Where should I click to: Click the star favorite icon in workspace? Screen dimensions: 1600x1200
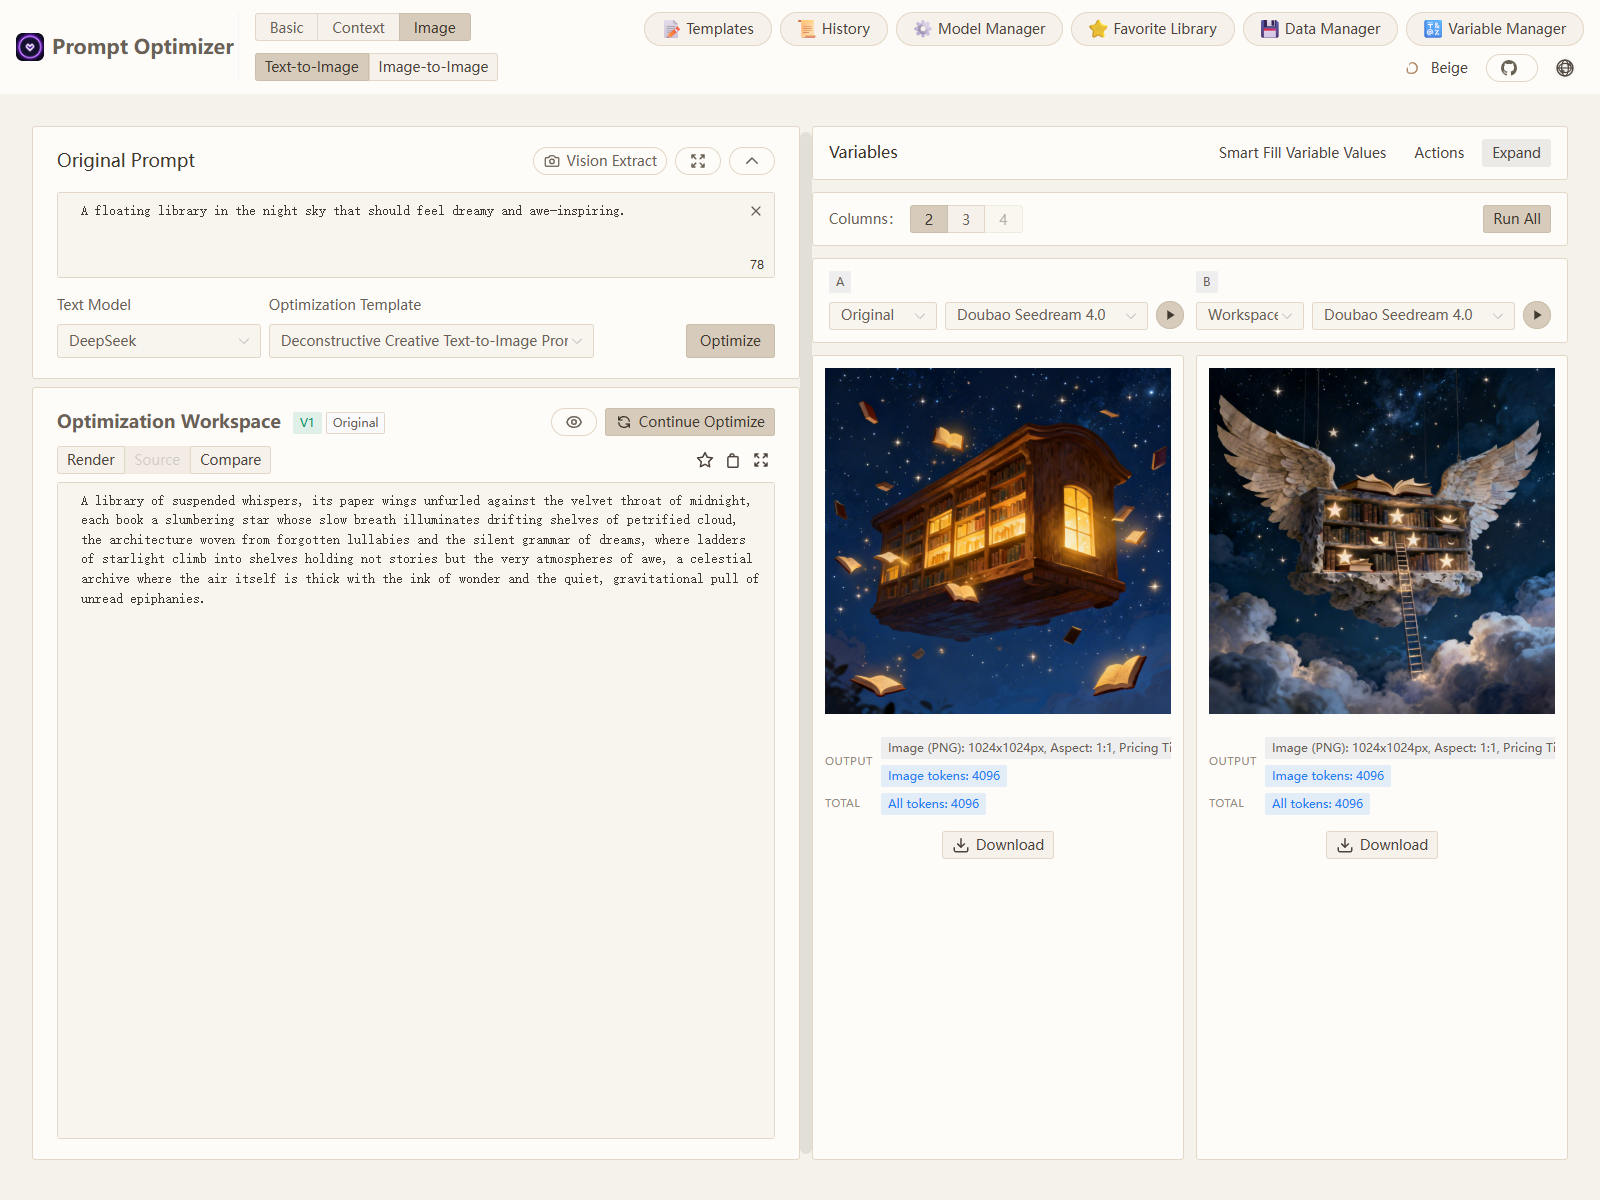click(x=705, y=460)
